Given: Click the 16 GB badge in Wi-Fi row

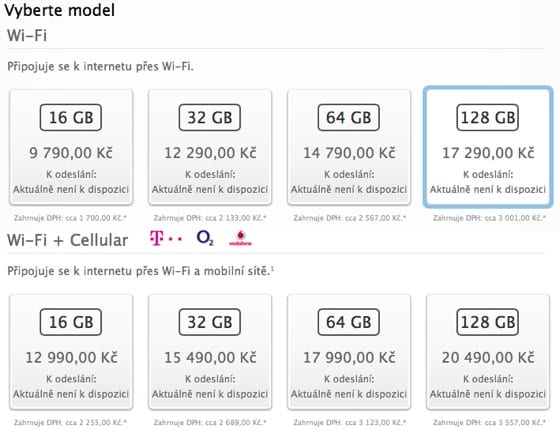Looking at the screenshot, I should [71, 118].
